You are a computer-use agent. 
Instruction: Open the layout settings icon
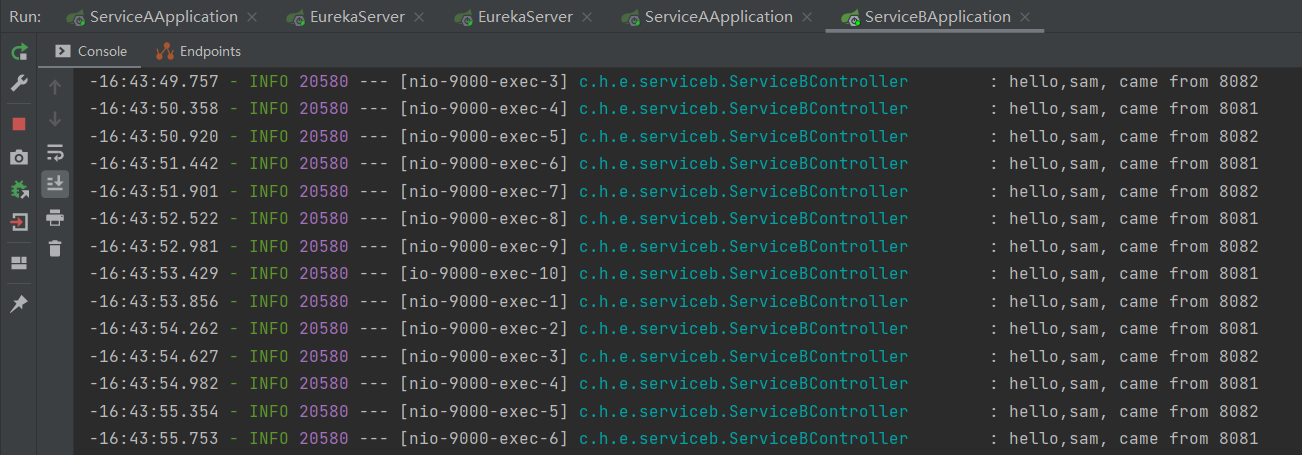[19, 263]
